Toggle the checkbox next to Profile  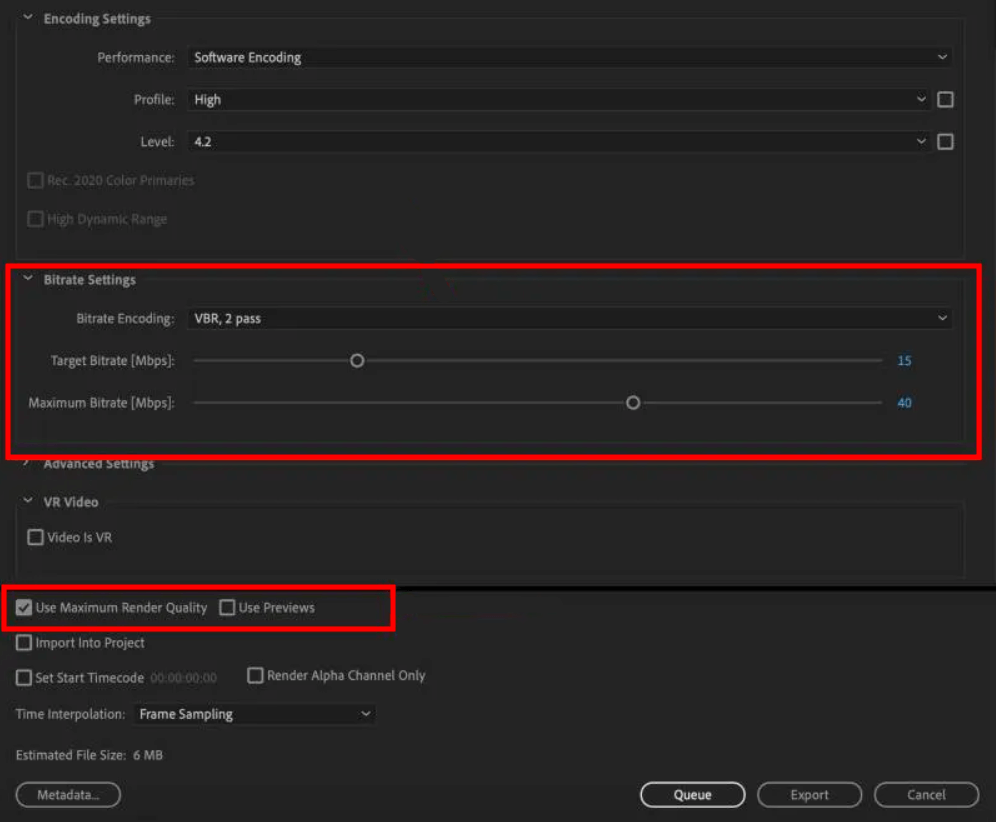tap(945, 100)
